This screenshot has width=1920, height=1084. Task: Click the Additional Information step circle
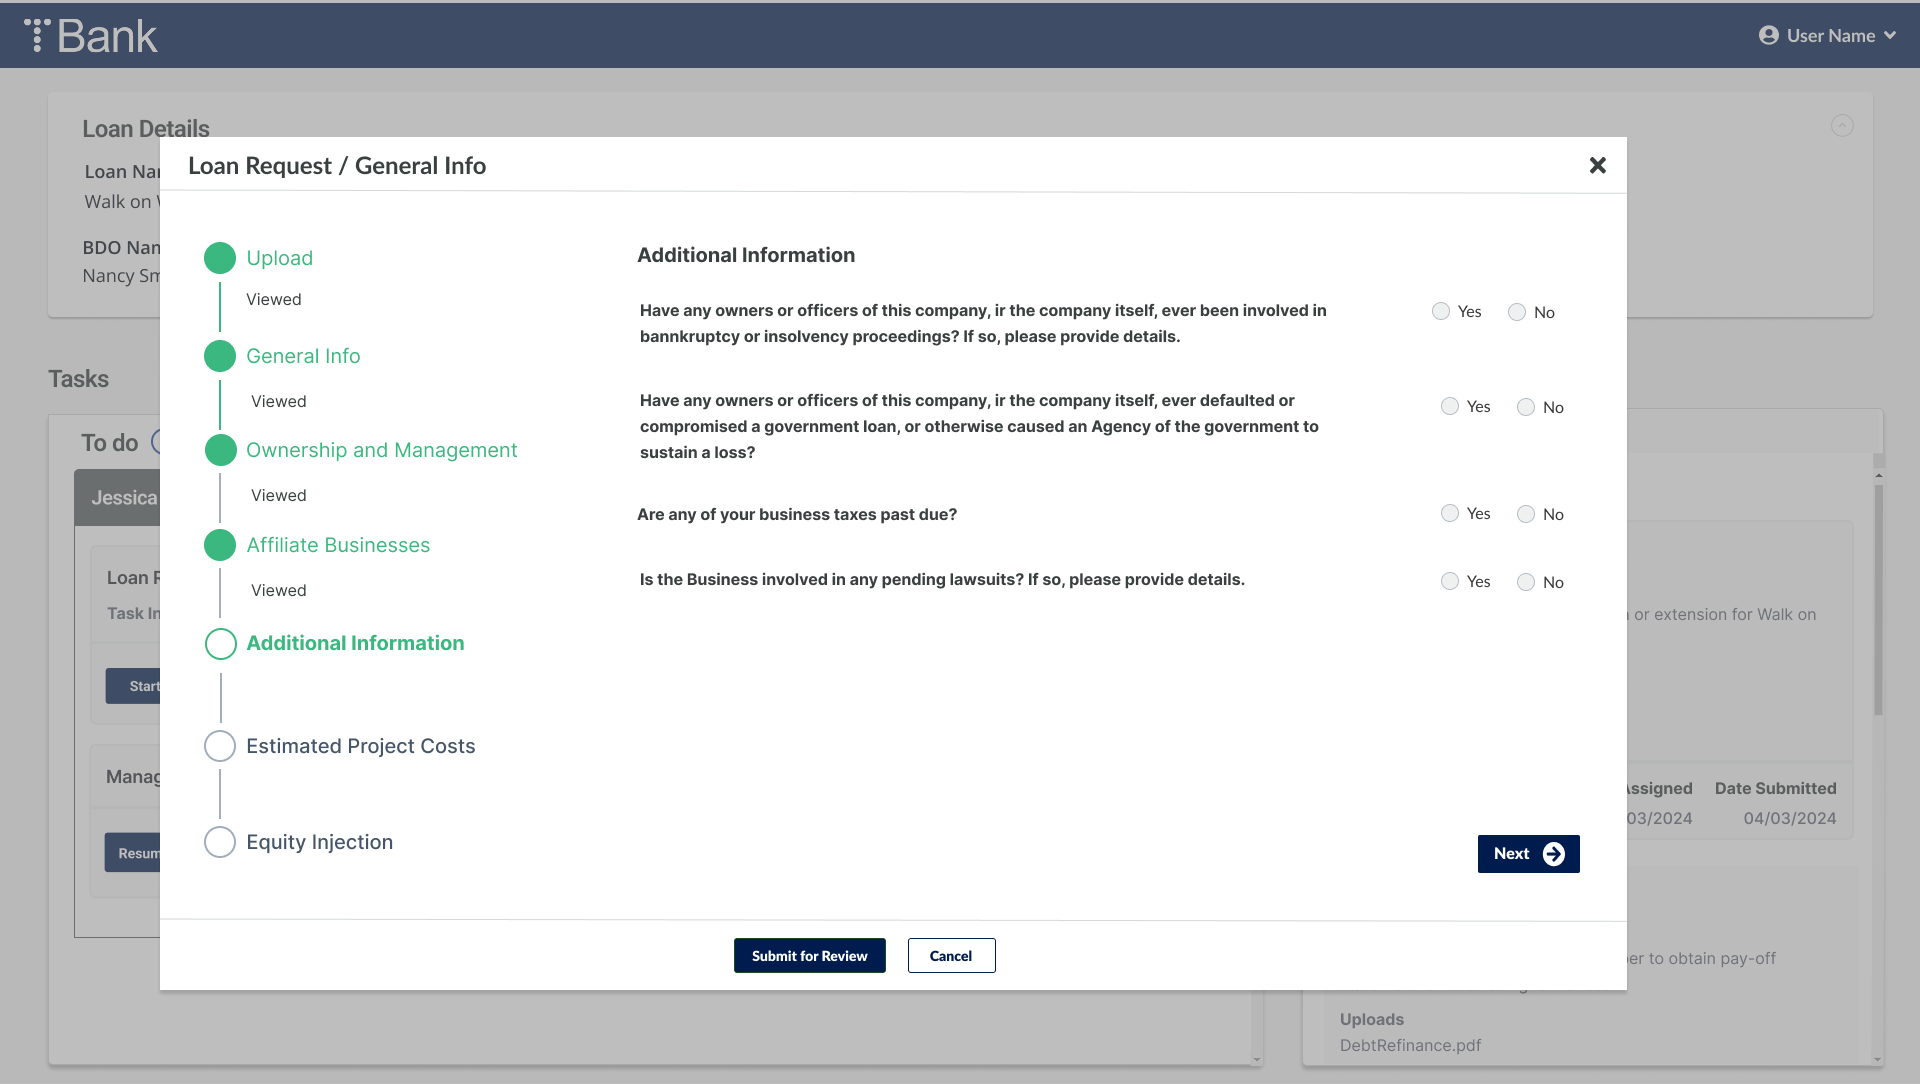click(220, 644)
